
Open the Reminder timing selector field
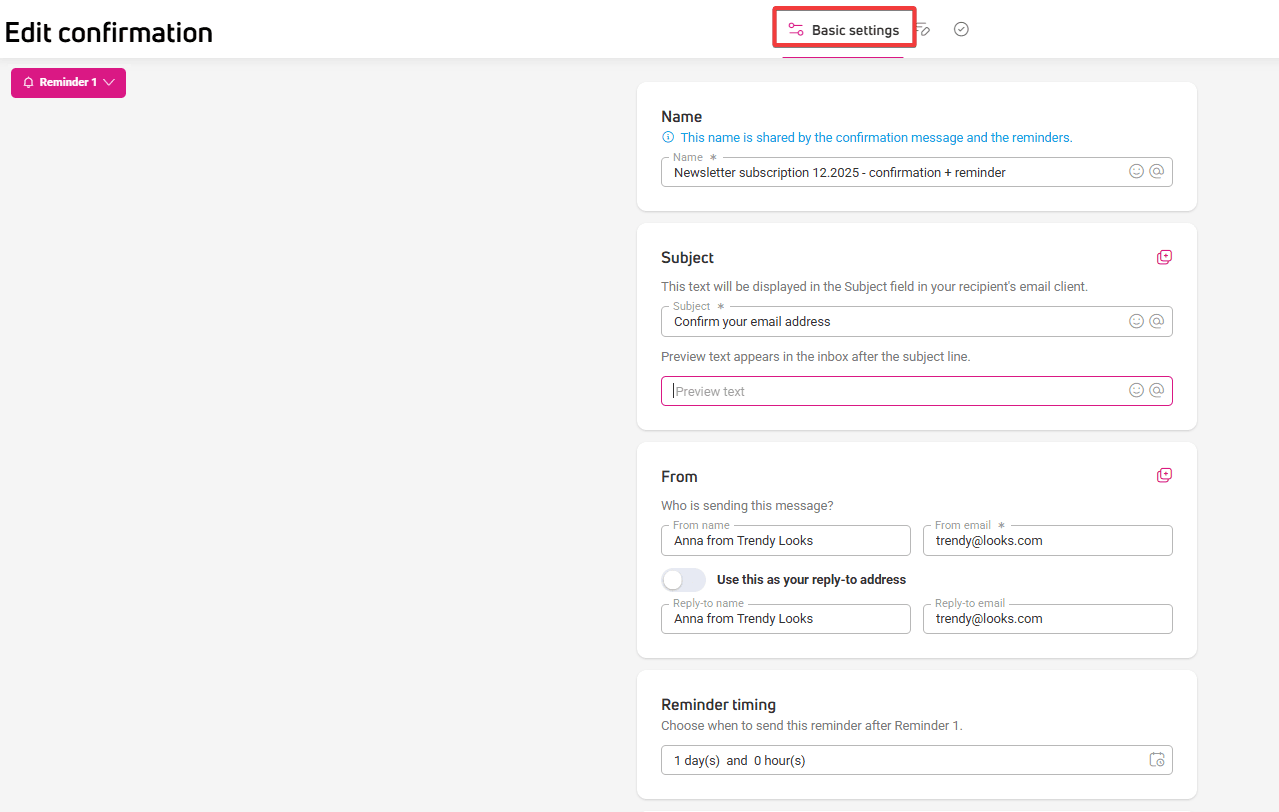pos(900,760)
